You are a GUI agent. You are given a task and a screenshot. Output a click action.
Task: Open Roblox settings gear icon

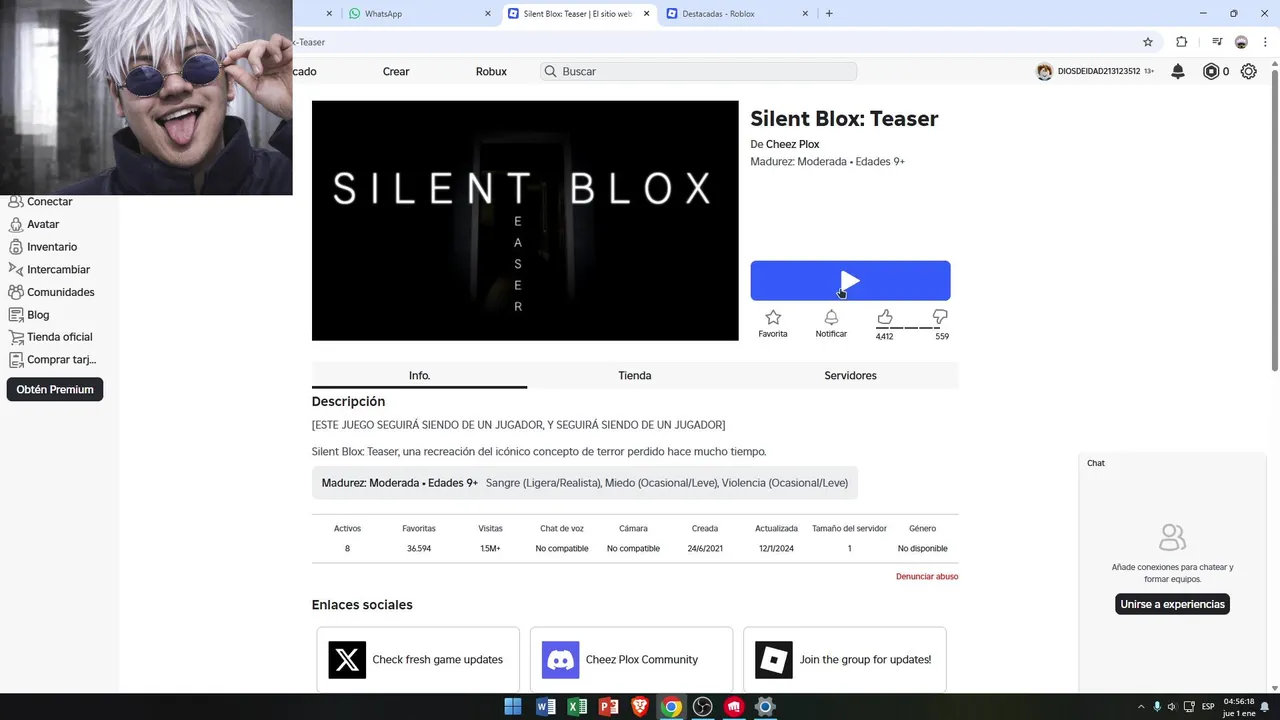(x=1248, y=71)
